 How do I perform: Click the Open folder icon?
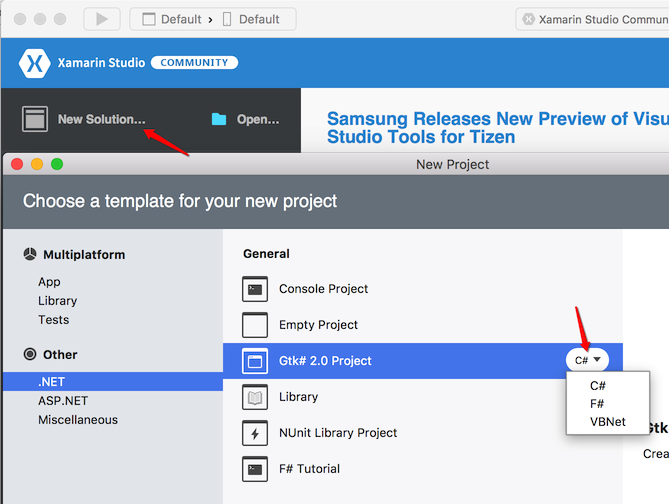(x=219, y=119)
